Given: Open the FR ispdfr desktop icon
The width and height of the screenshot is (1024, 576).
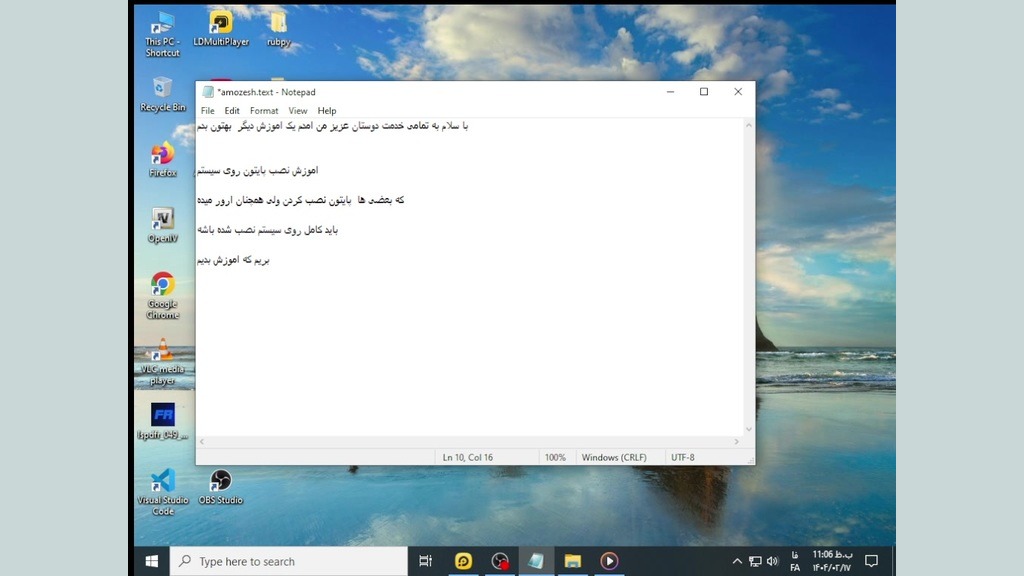Looking at the screenshot, I should (163, 422).
